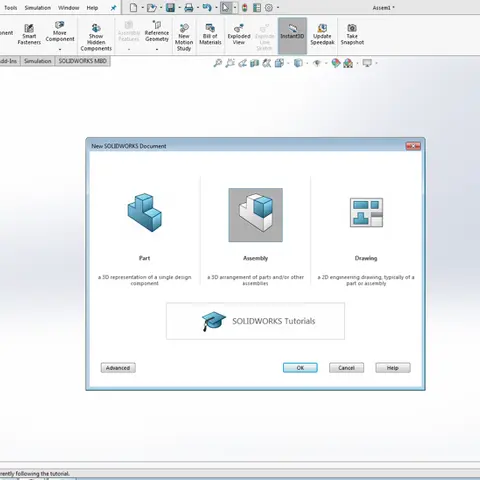
Task: Click Move Component tool
Action: tap(60, 31)
